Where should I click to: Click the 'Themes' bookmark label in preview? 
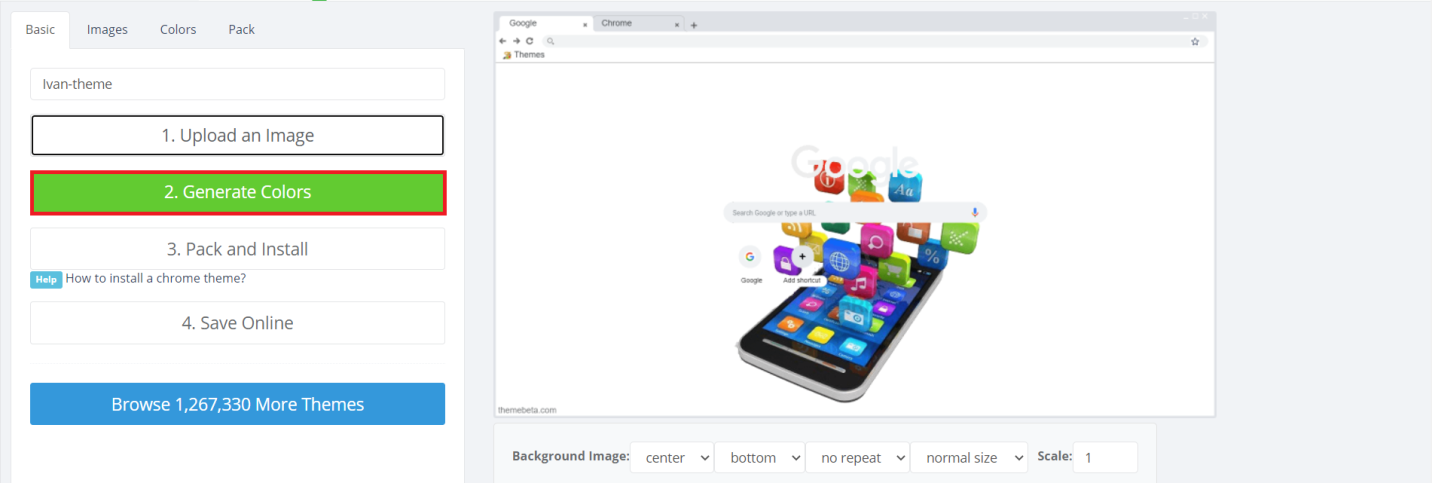click(x=530, y=55)
